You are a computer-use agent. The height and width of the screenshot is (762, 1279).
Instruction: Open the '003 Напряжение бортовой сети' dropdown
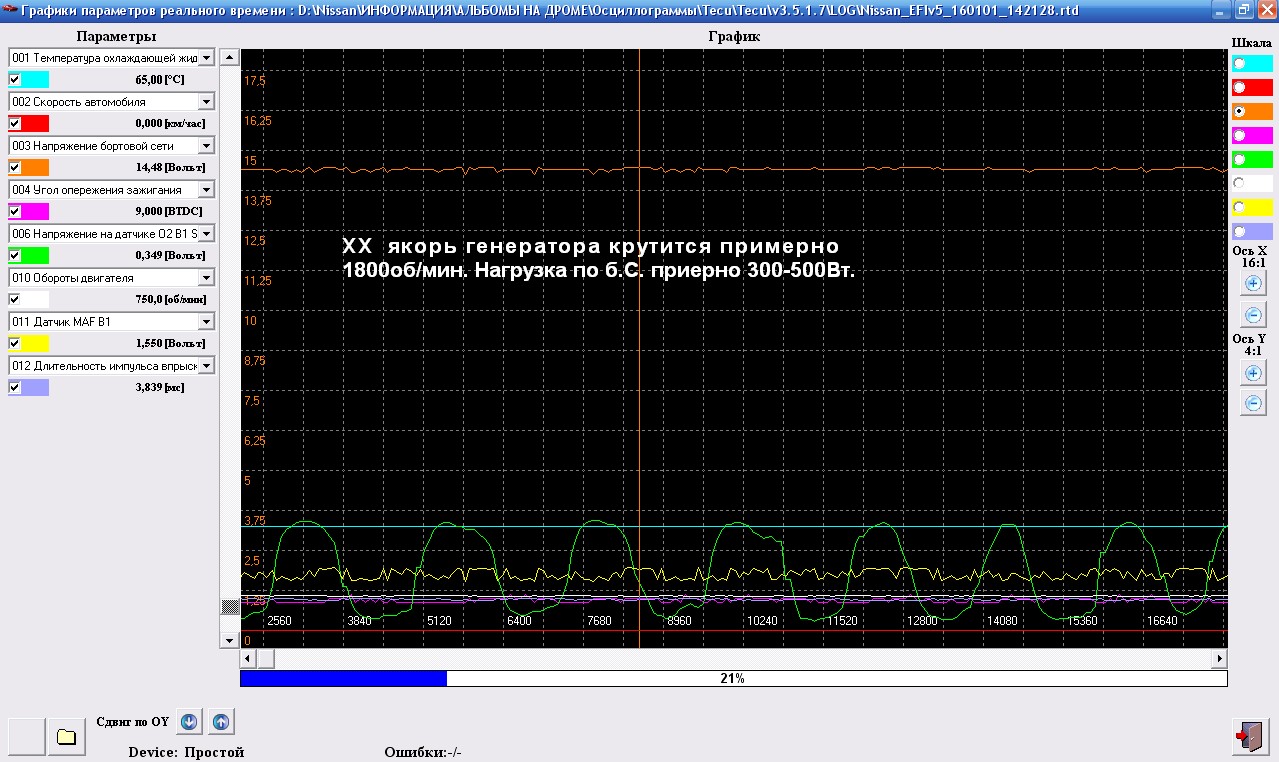[206, 146]
